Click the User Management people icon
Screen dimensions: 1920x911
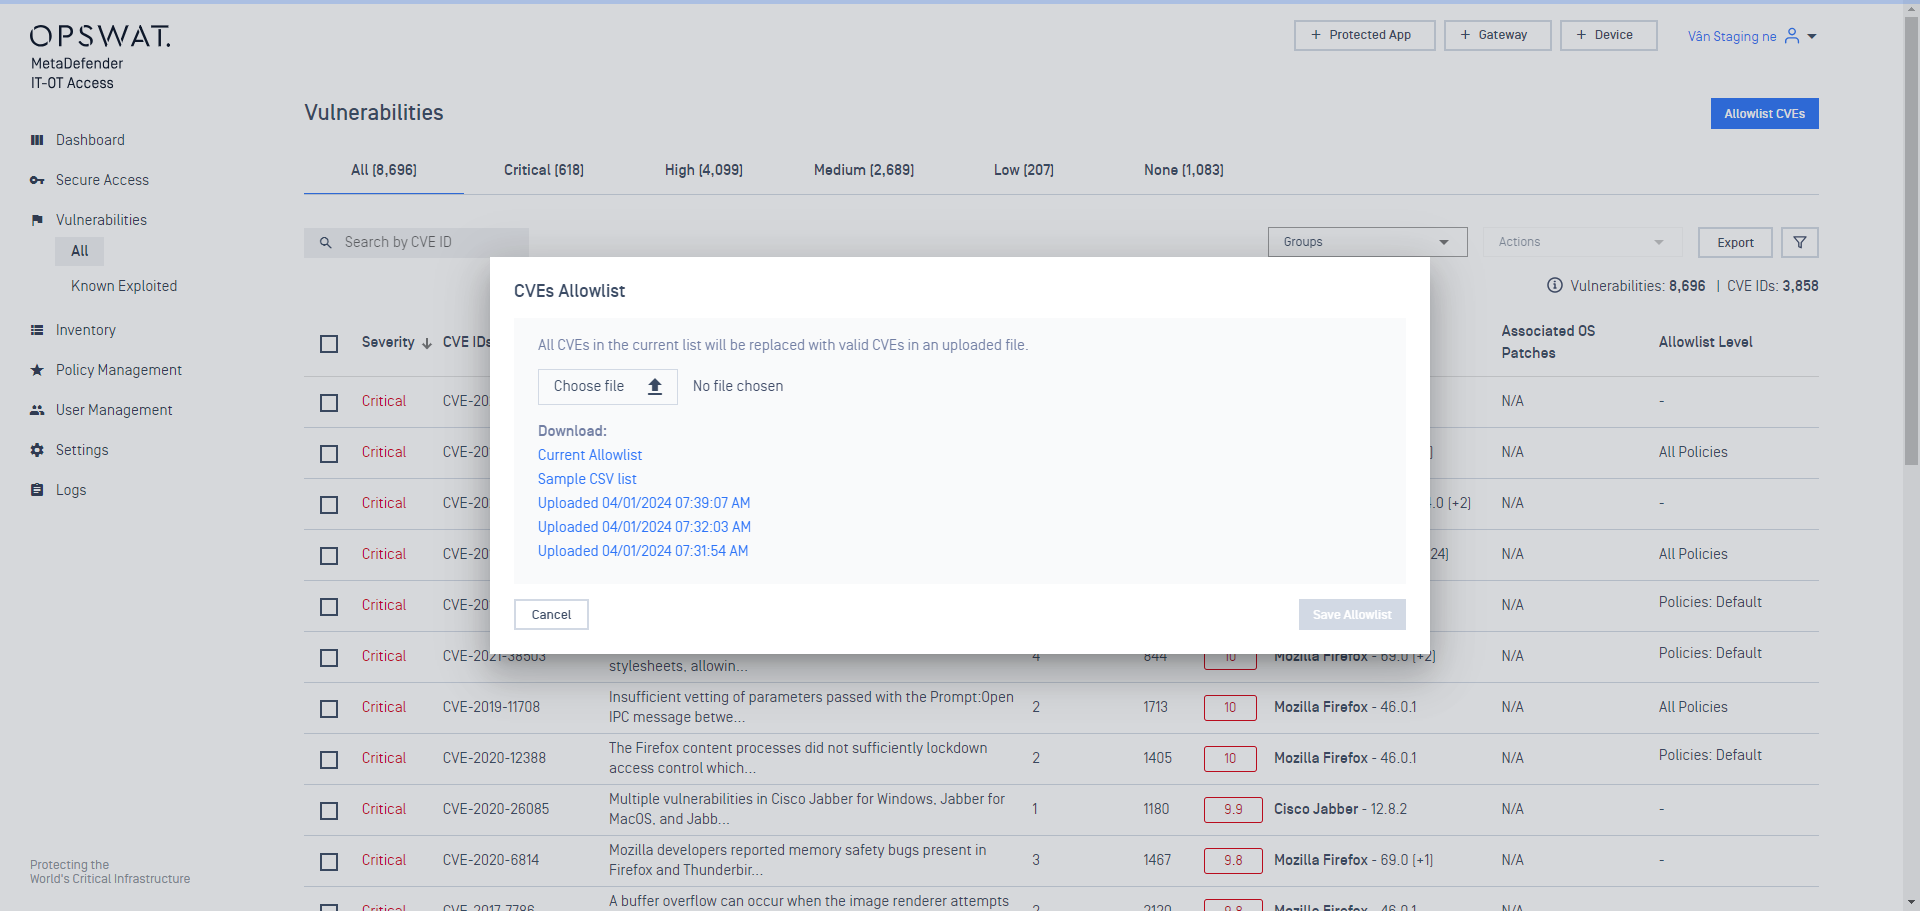click(x=37, y=410)
